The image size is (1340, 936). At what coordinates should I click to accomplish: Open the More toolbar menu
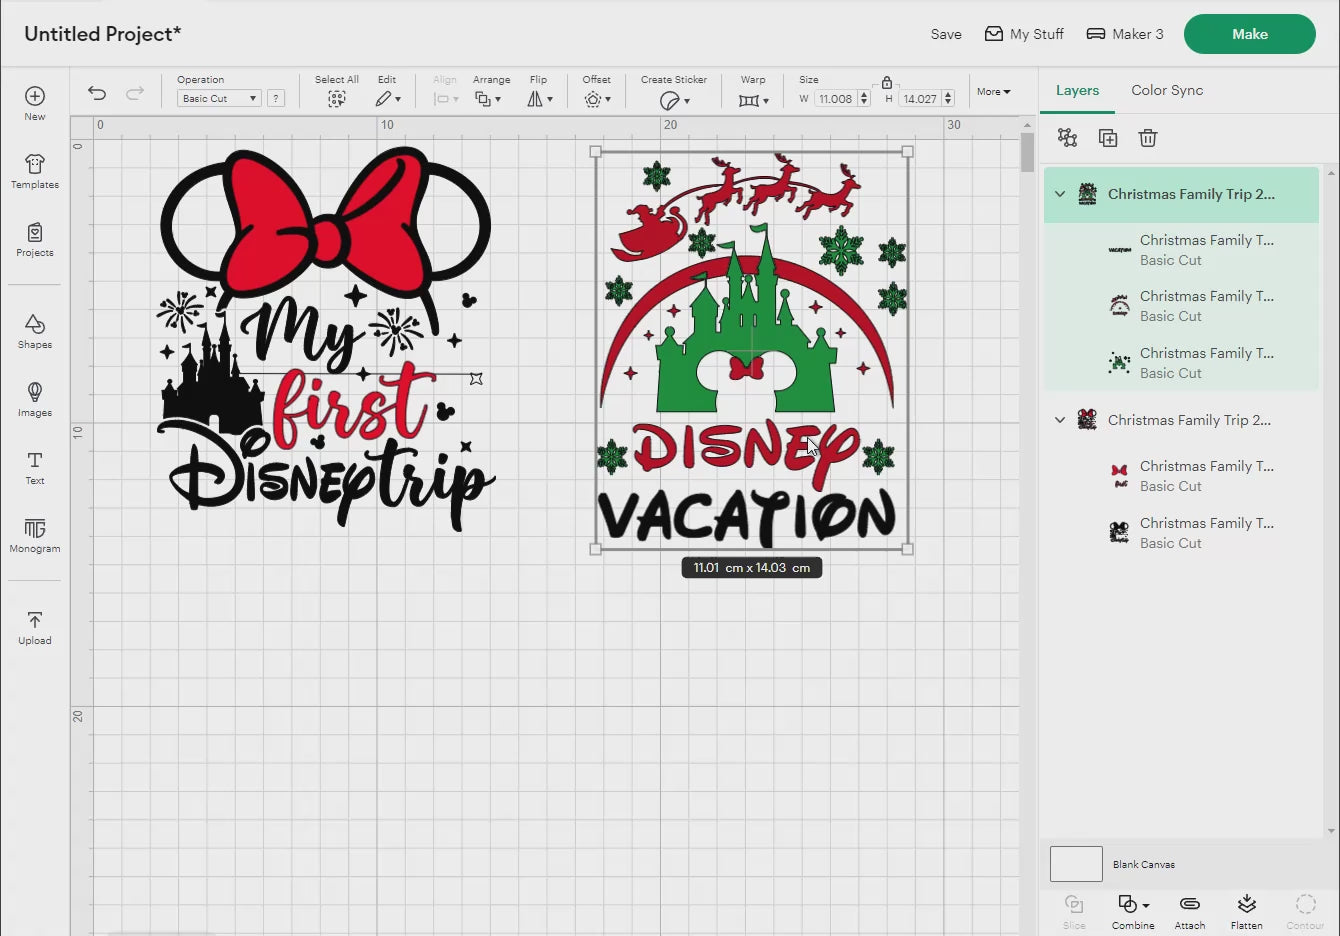[994, 91]
